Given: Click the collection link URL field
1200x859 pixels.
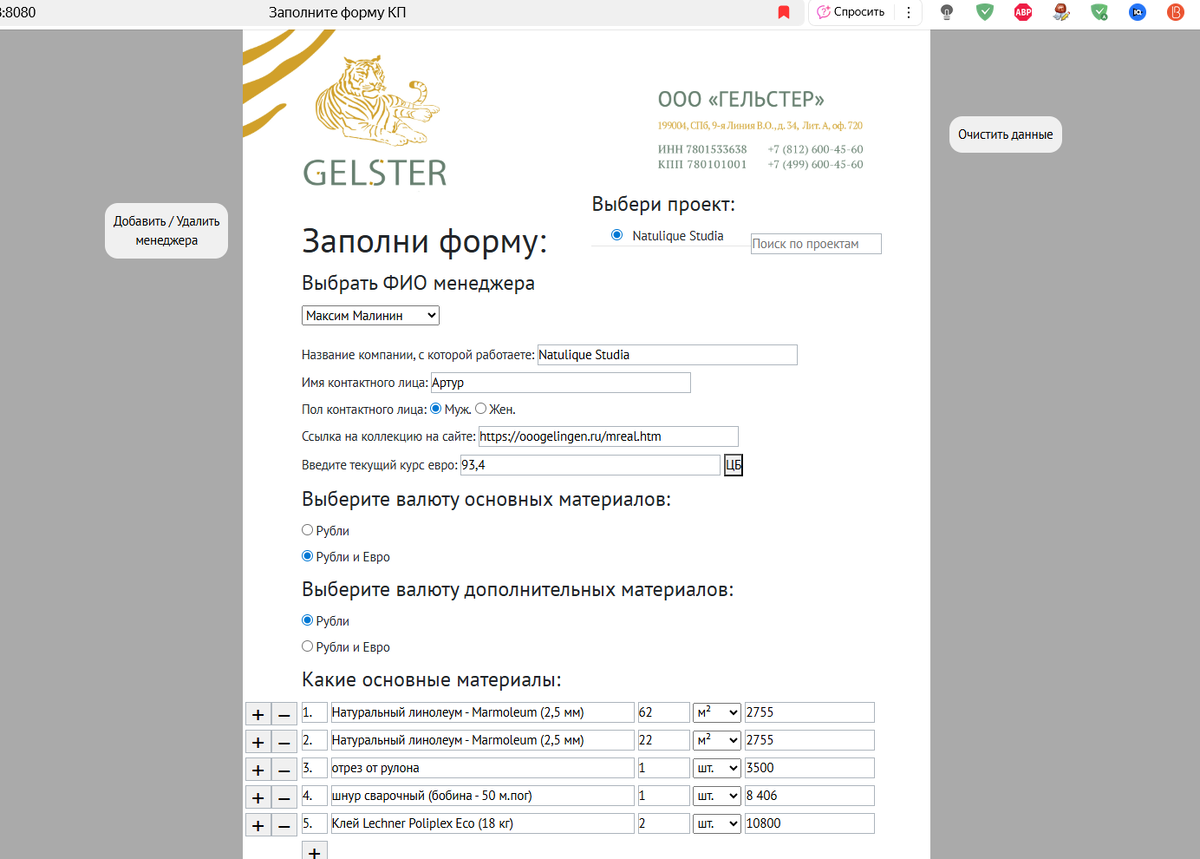Looking at the screenshot, I should (608, 436).
